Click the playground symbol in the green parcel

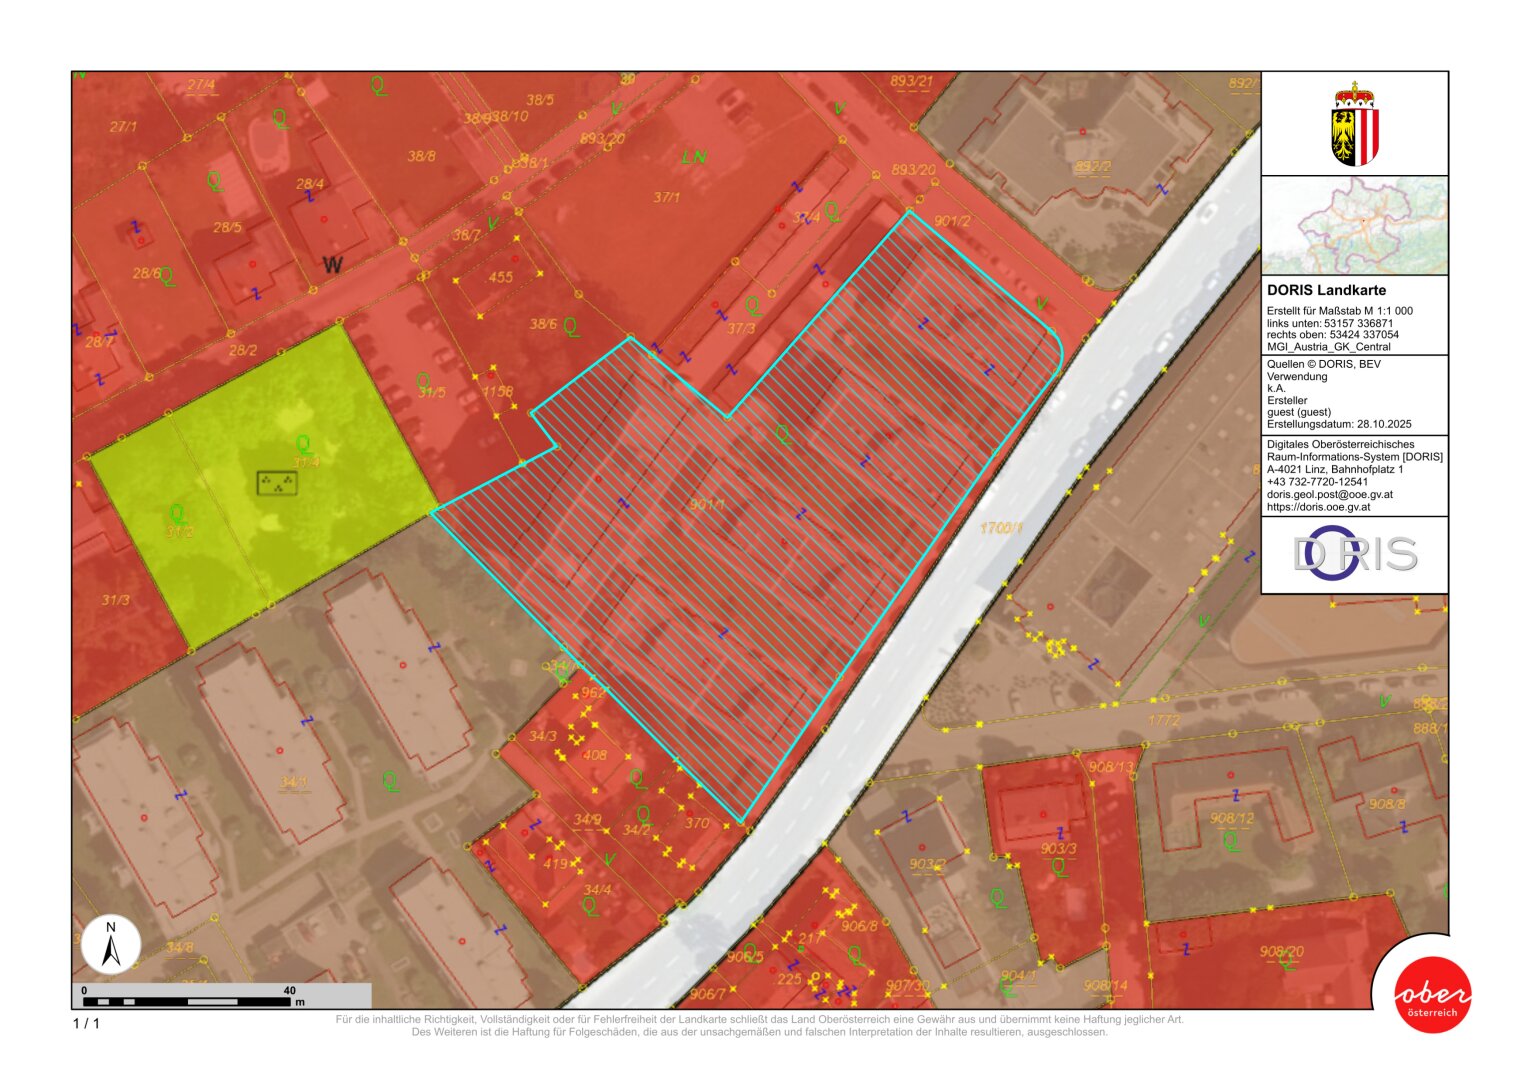[277, 484]
